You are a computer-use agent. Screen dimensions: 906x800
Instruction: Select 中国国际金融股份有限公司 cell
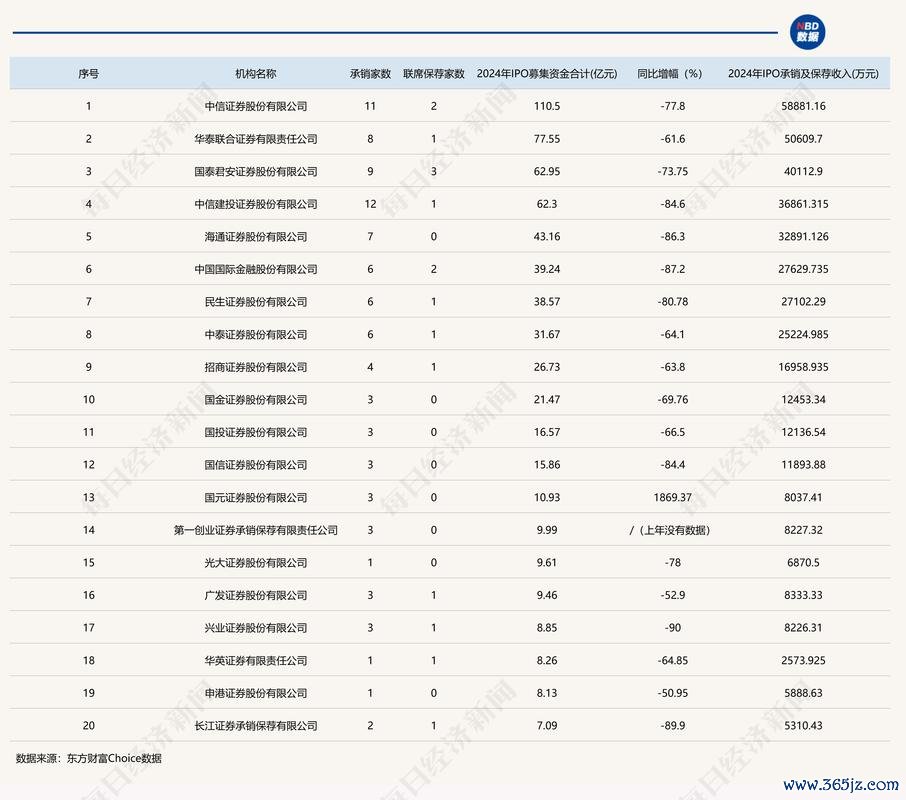(x=256, y=269)
